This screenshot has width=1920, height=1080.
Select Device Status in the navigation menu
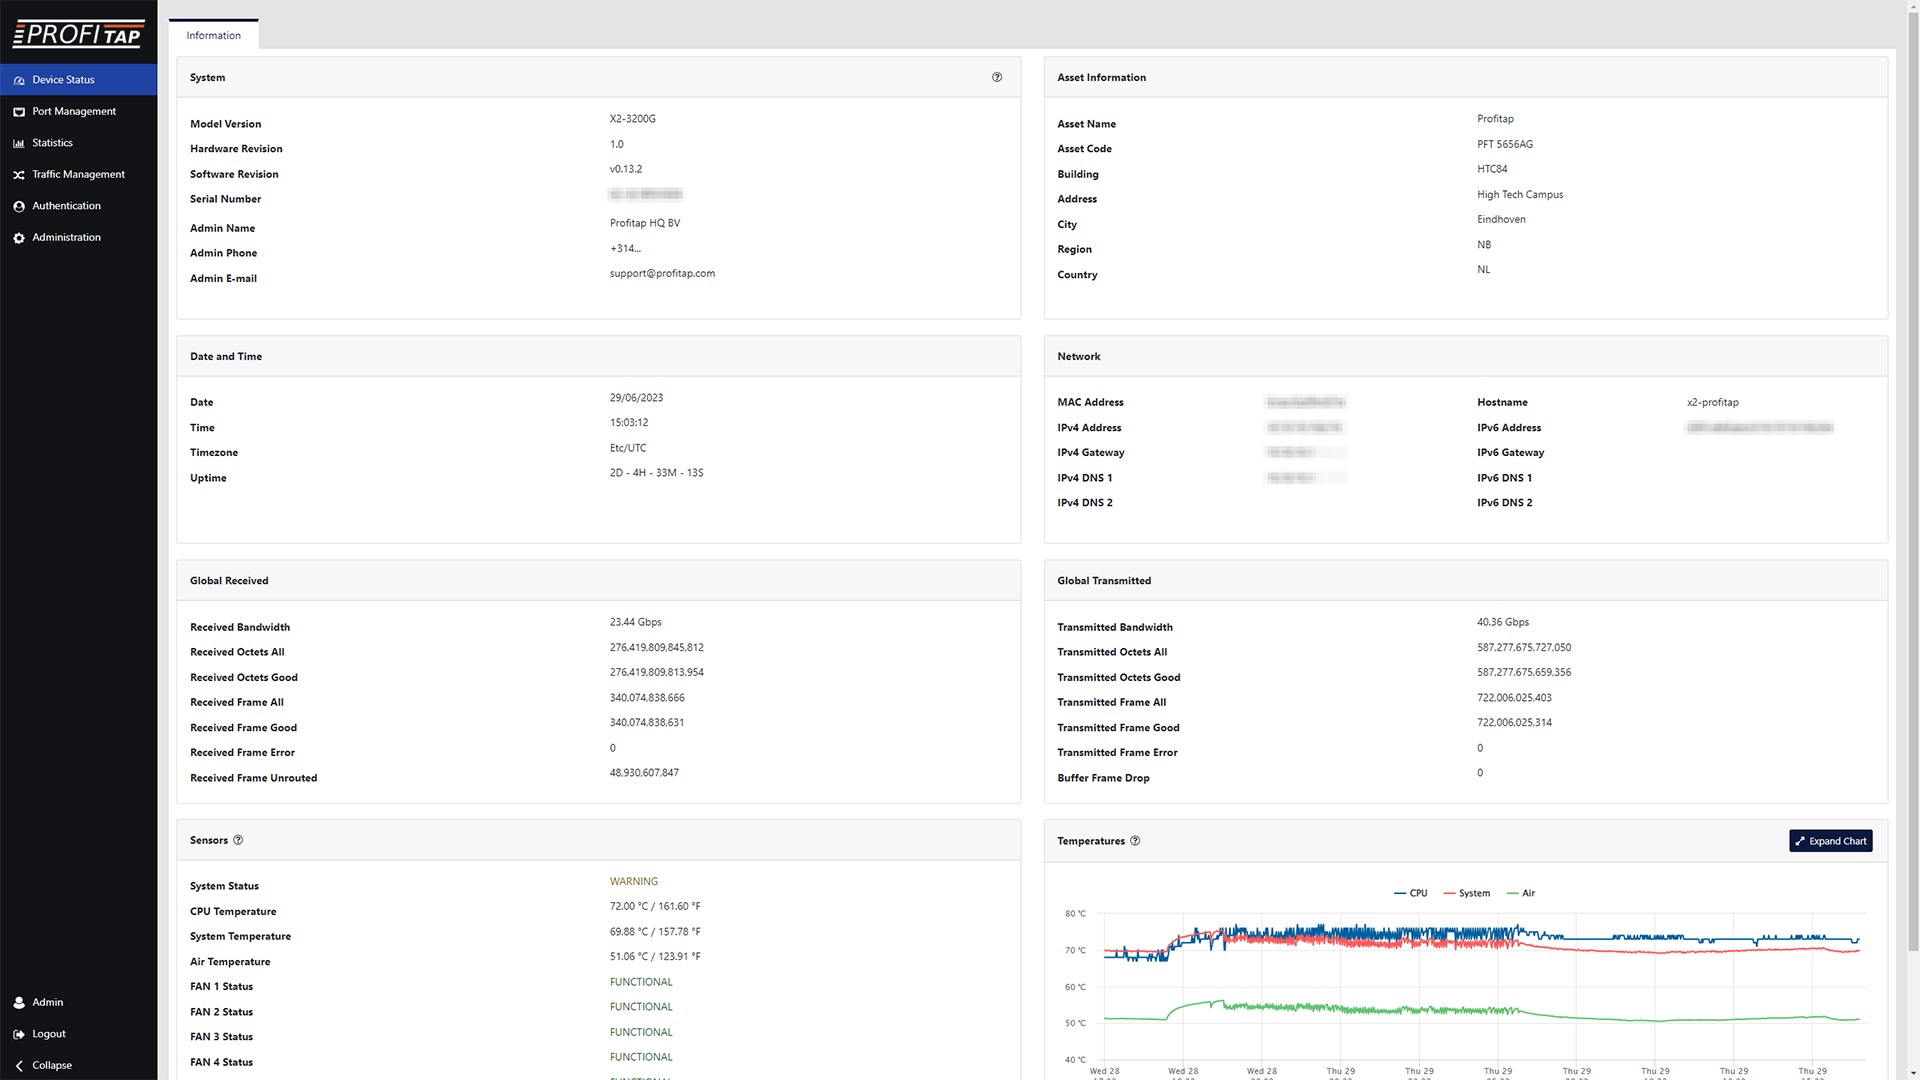click(63, 80)
